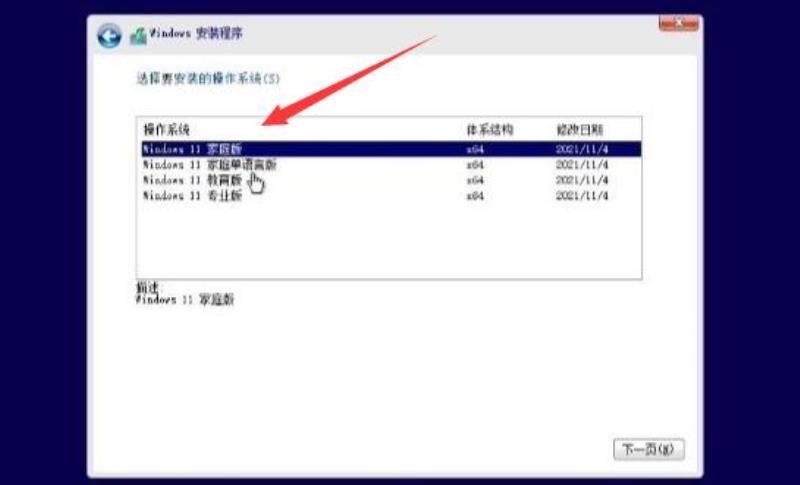Screen dimensions: 800x485
Task: Click 2021/11/4 date in highlighted 家庭版 row
Action: 582,150
